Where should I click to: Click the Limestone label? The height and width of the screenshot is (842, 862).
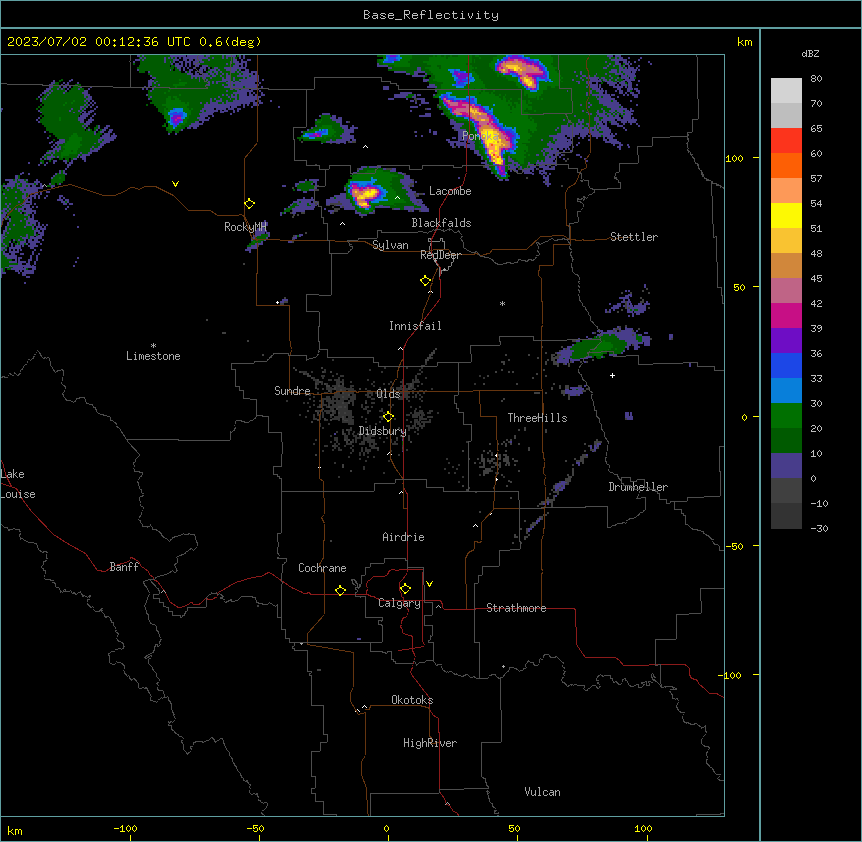click(x=153, y=356)
